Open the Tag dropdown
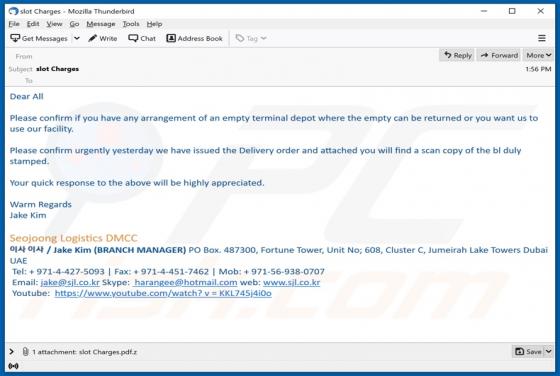Viewport: 560px width, 376px height. click(x=251, y=38)
